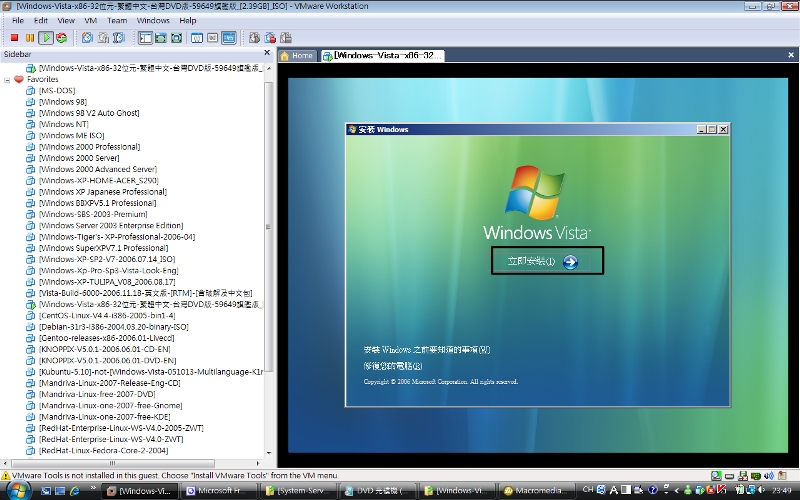800x500 pixels.
Task: Click the sidebar scroll up arrow
Action: pos(269,68)
